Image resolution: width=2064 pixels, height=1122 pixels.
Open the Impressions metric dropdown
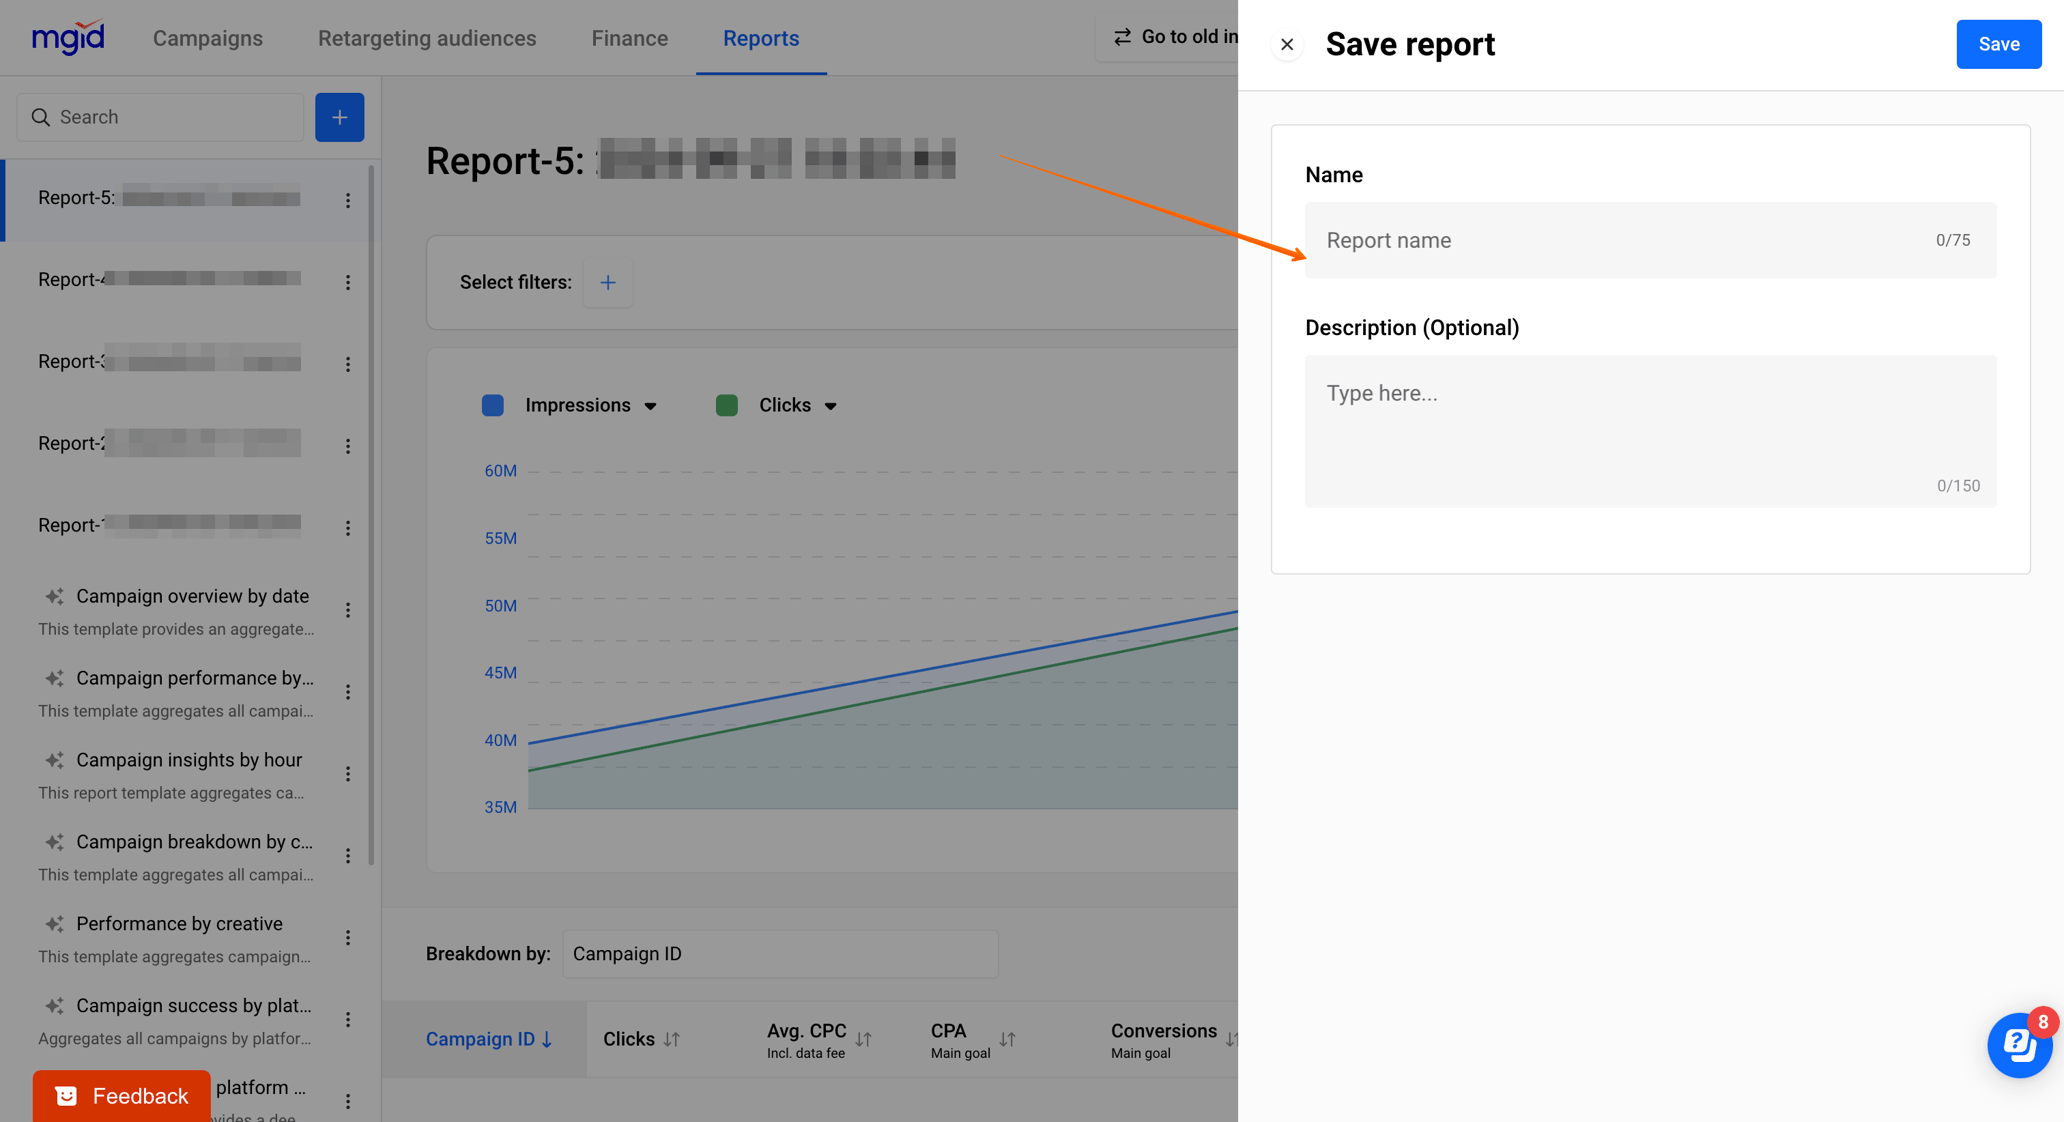tap(651, 406)
